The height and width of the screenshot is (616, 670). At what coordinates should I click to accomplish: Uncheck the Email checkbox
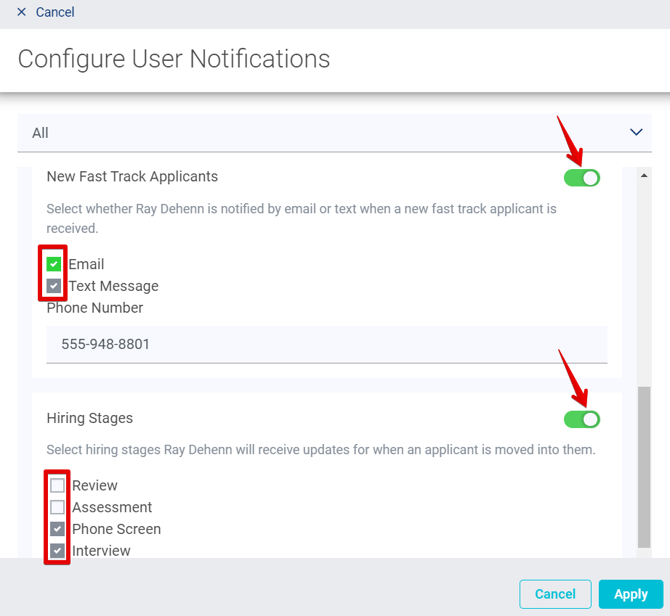pos(54,265)
